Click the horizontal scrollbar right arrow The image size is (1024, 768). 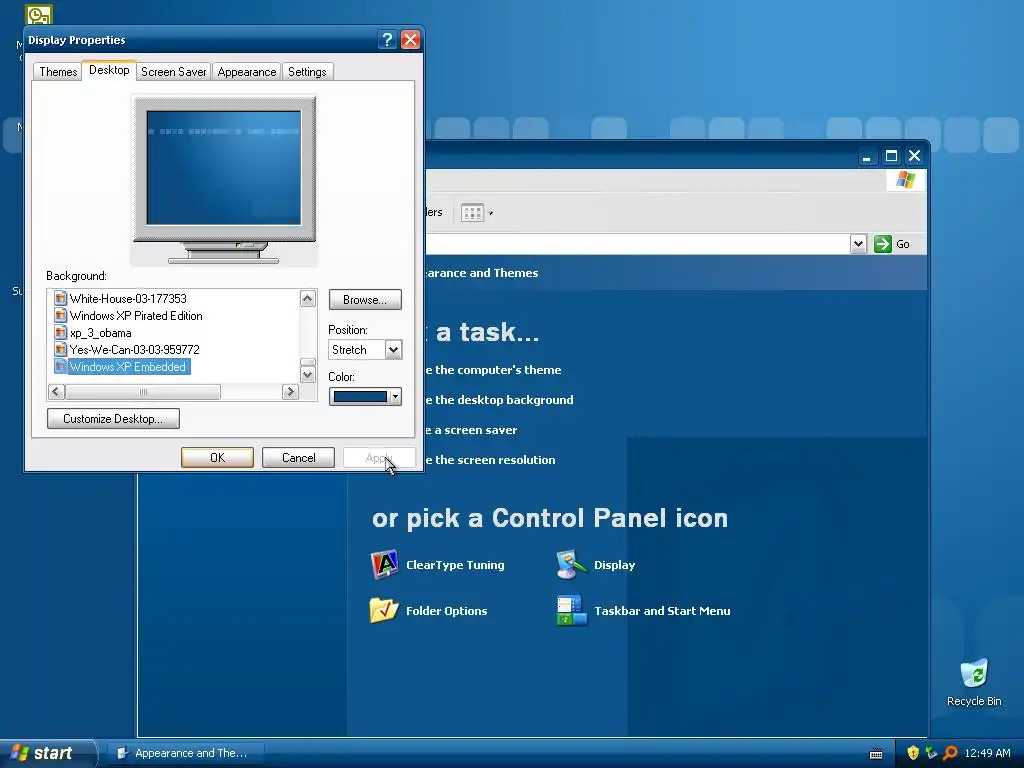[x=291, y=392]
